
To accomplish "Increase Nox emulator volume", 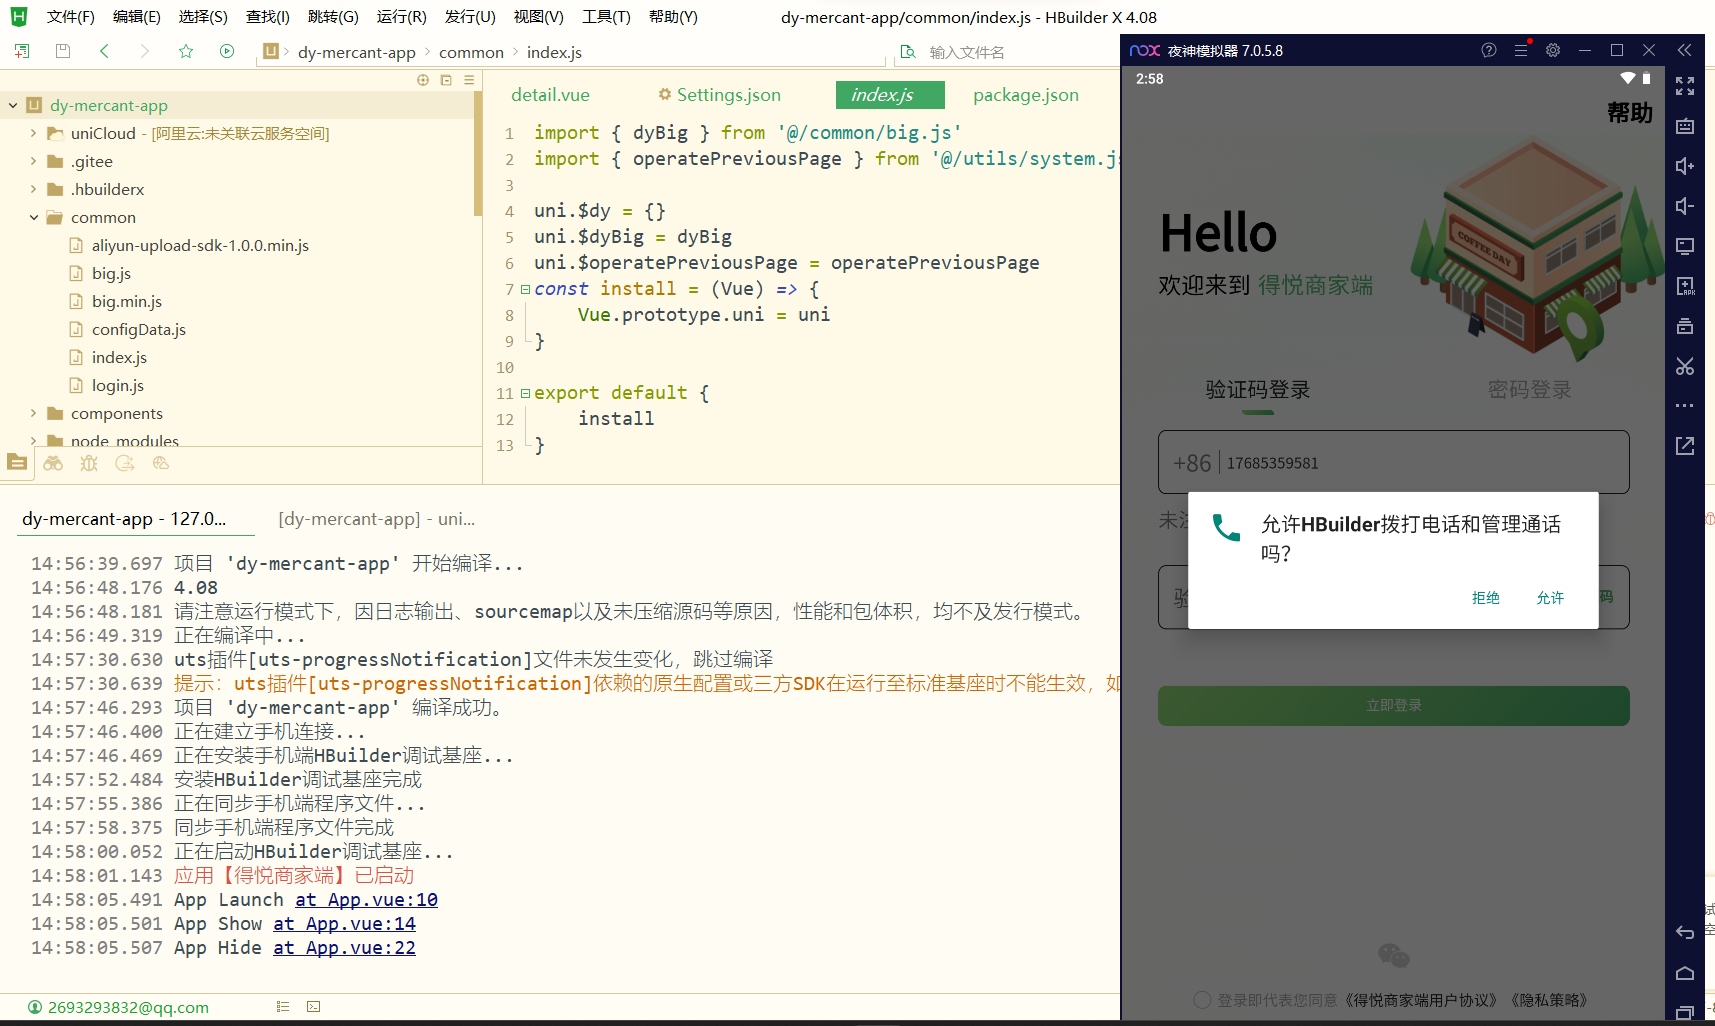I will (x=1685, y=166).
